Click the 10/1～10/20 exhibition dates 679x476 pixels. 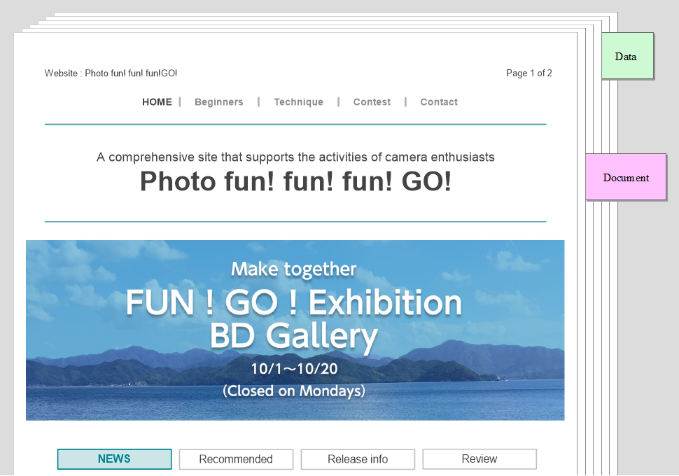[294, 369]
